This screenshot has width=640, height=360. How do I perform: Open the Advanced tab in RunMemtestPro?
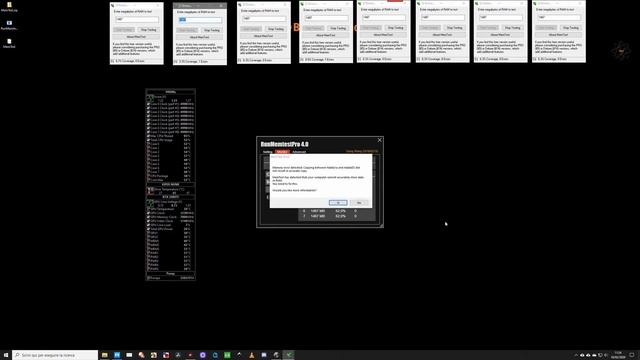pyautogui.click(x=299, y=152)
